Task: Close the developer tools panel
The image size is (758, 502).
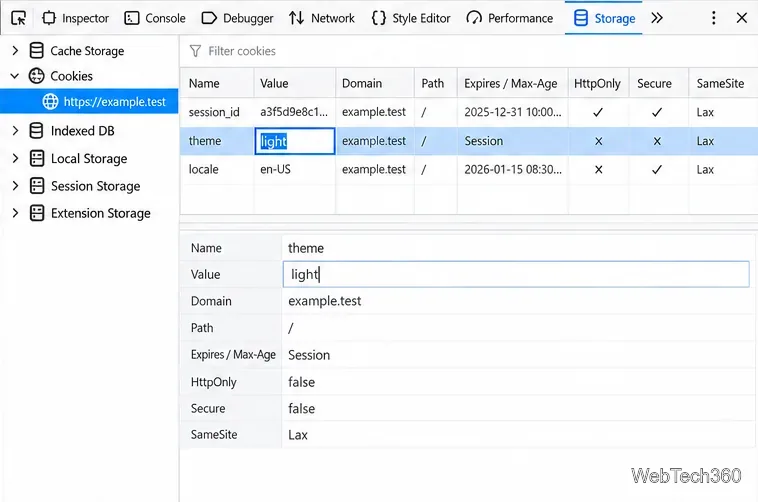Action: pos(742,18)
